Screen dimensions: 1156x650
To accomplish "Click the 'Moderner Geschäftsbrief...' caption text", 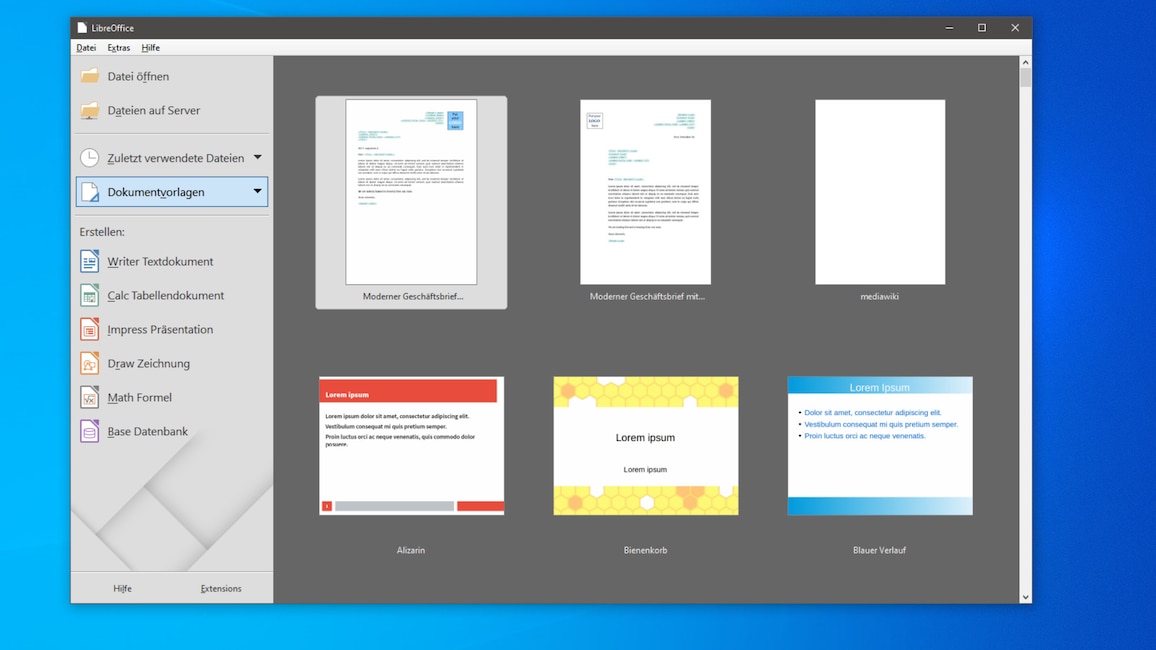I will pyautogui.click(x=413, y=296).
